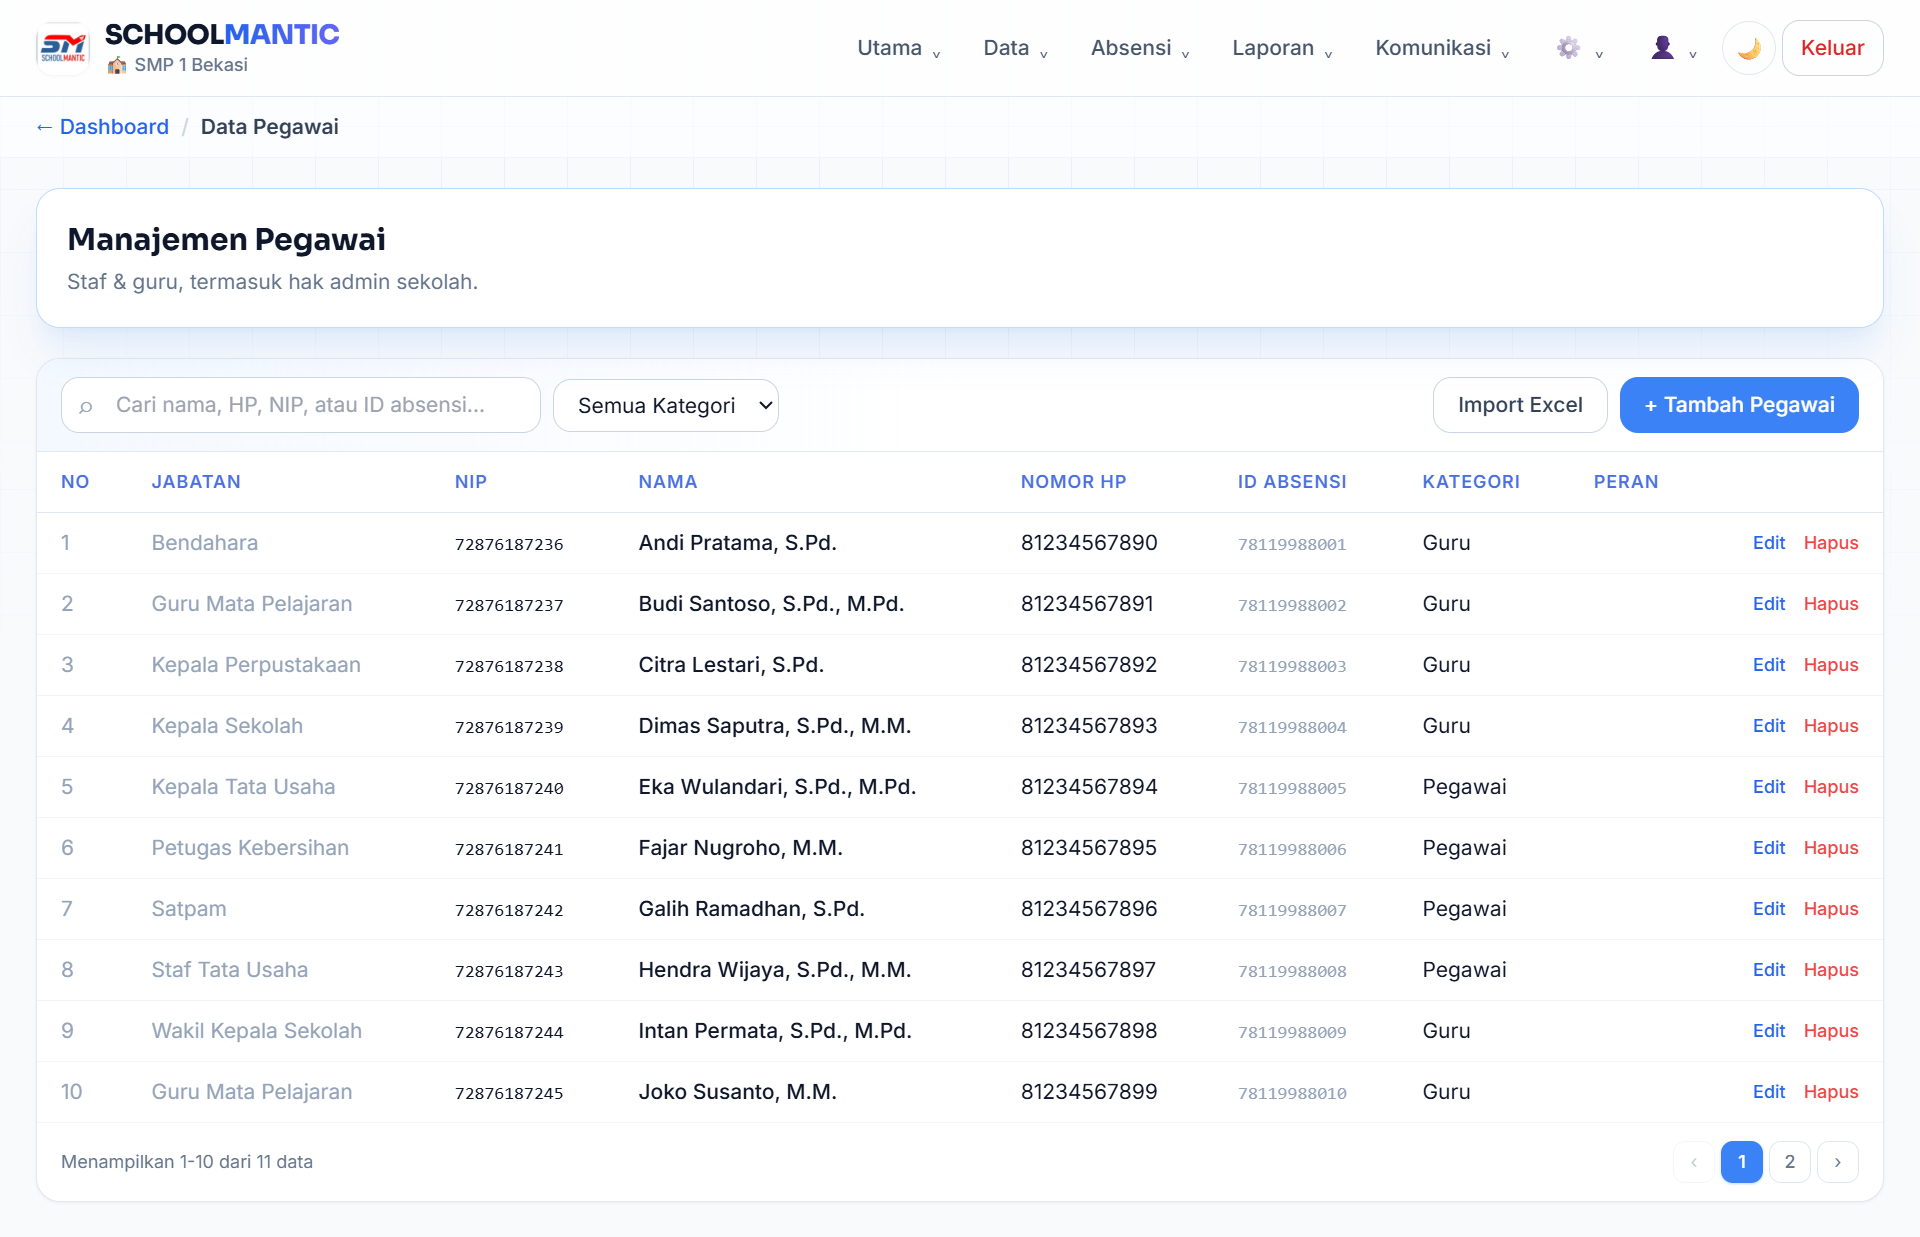Click the Import Excel button
Screen dimensions: 1920x1237
(1520, 405)
